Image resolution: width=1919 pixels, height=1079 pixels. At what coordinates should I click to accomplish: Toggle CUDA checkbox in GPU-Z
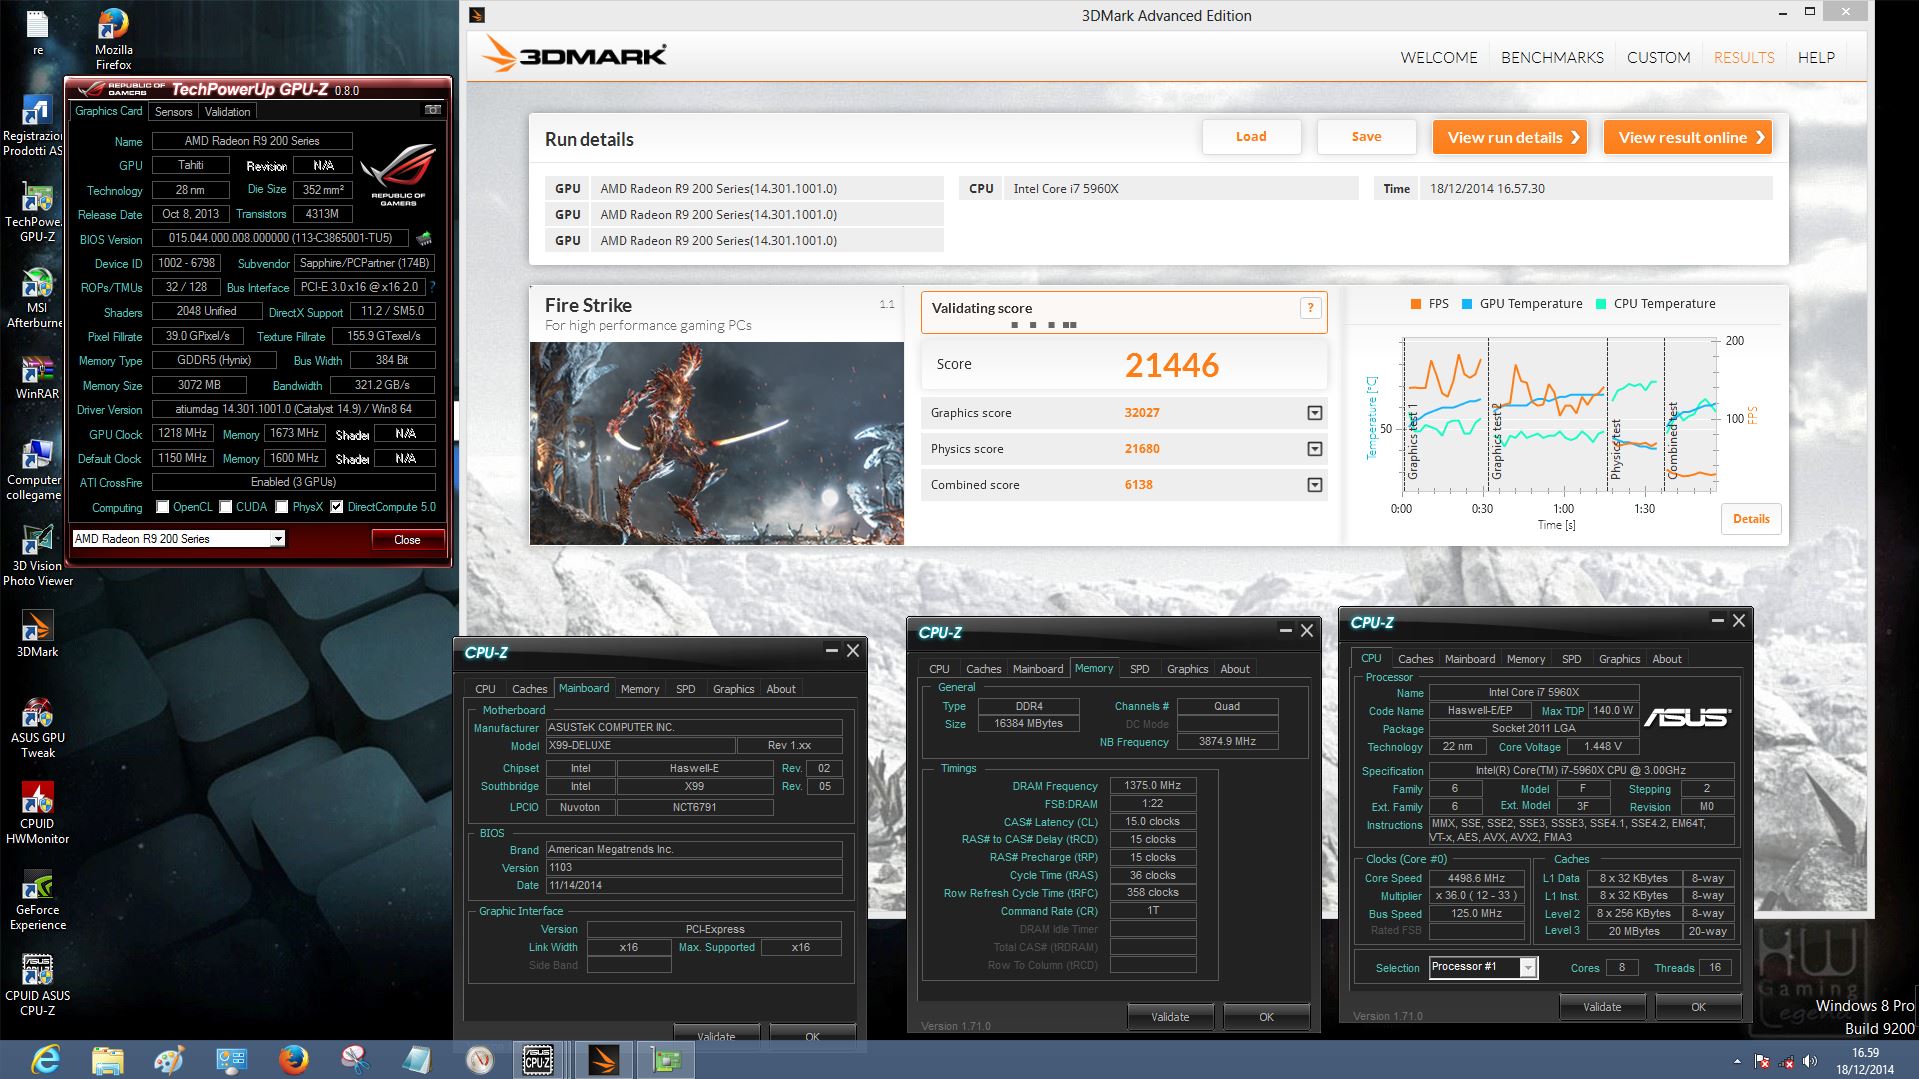pos(226,507)
